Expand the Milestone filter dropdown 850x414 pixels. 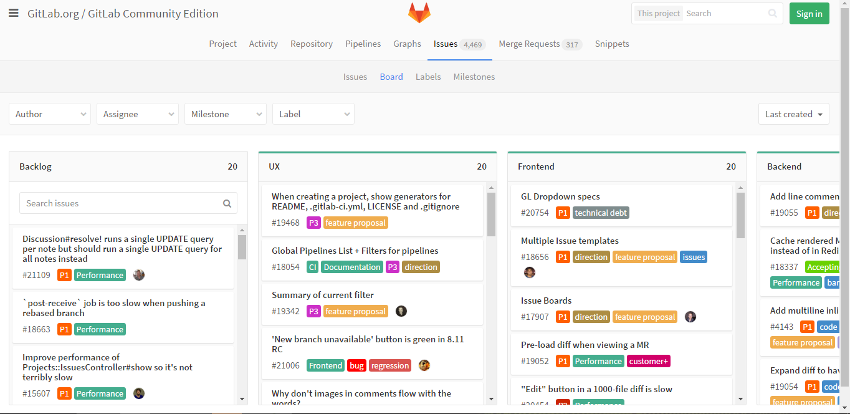[225, 114]
